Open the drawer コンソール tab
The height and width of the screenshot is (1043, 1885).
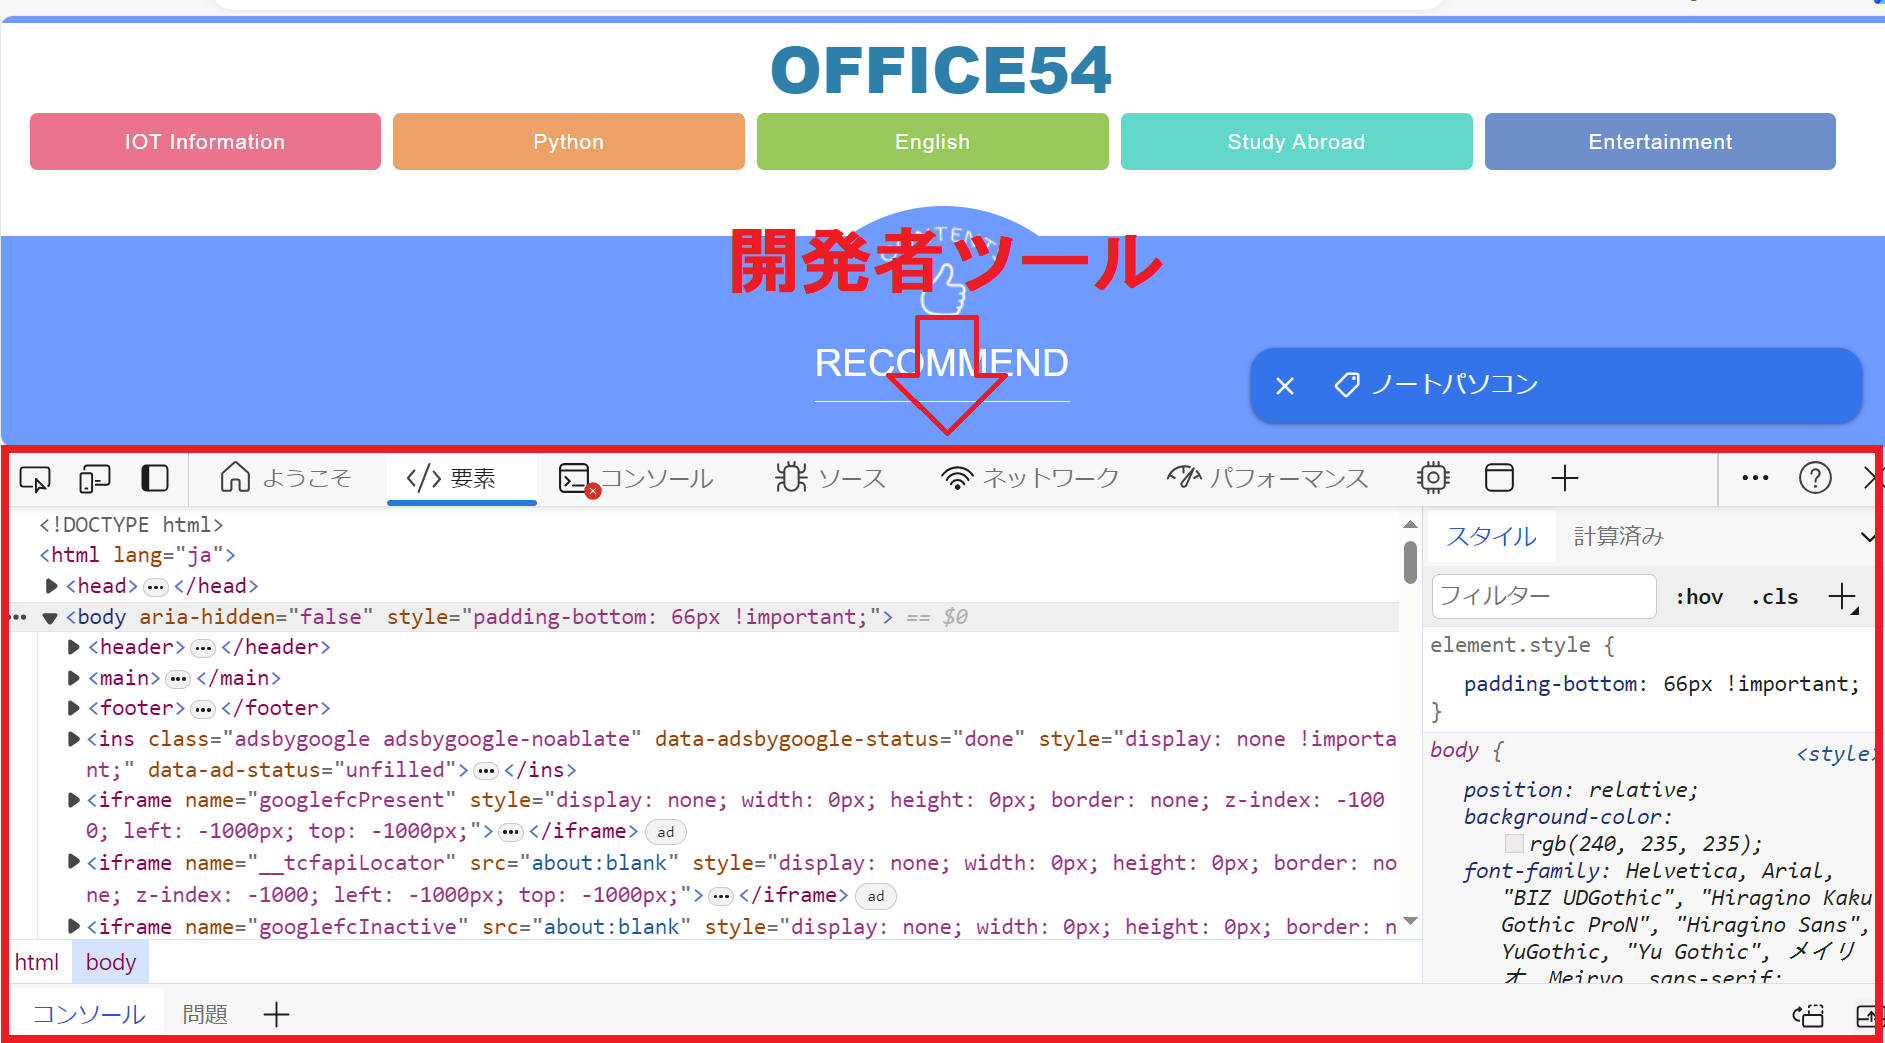point(90,1014)
